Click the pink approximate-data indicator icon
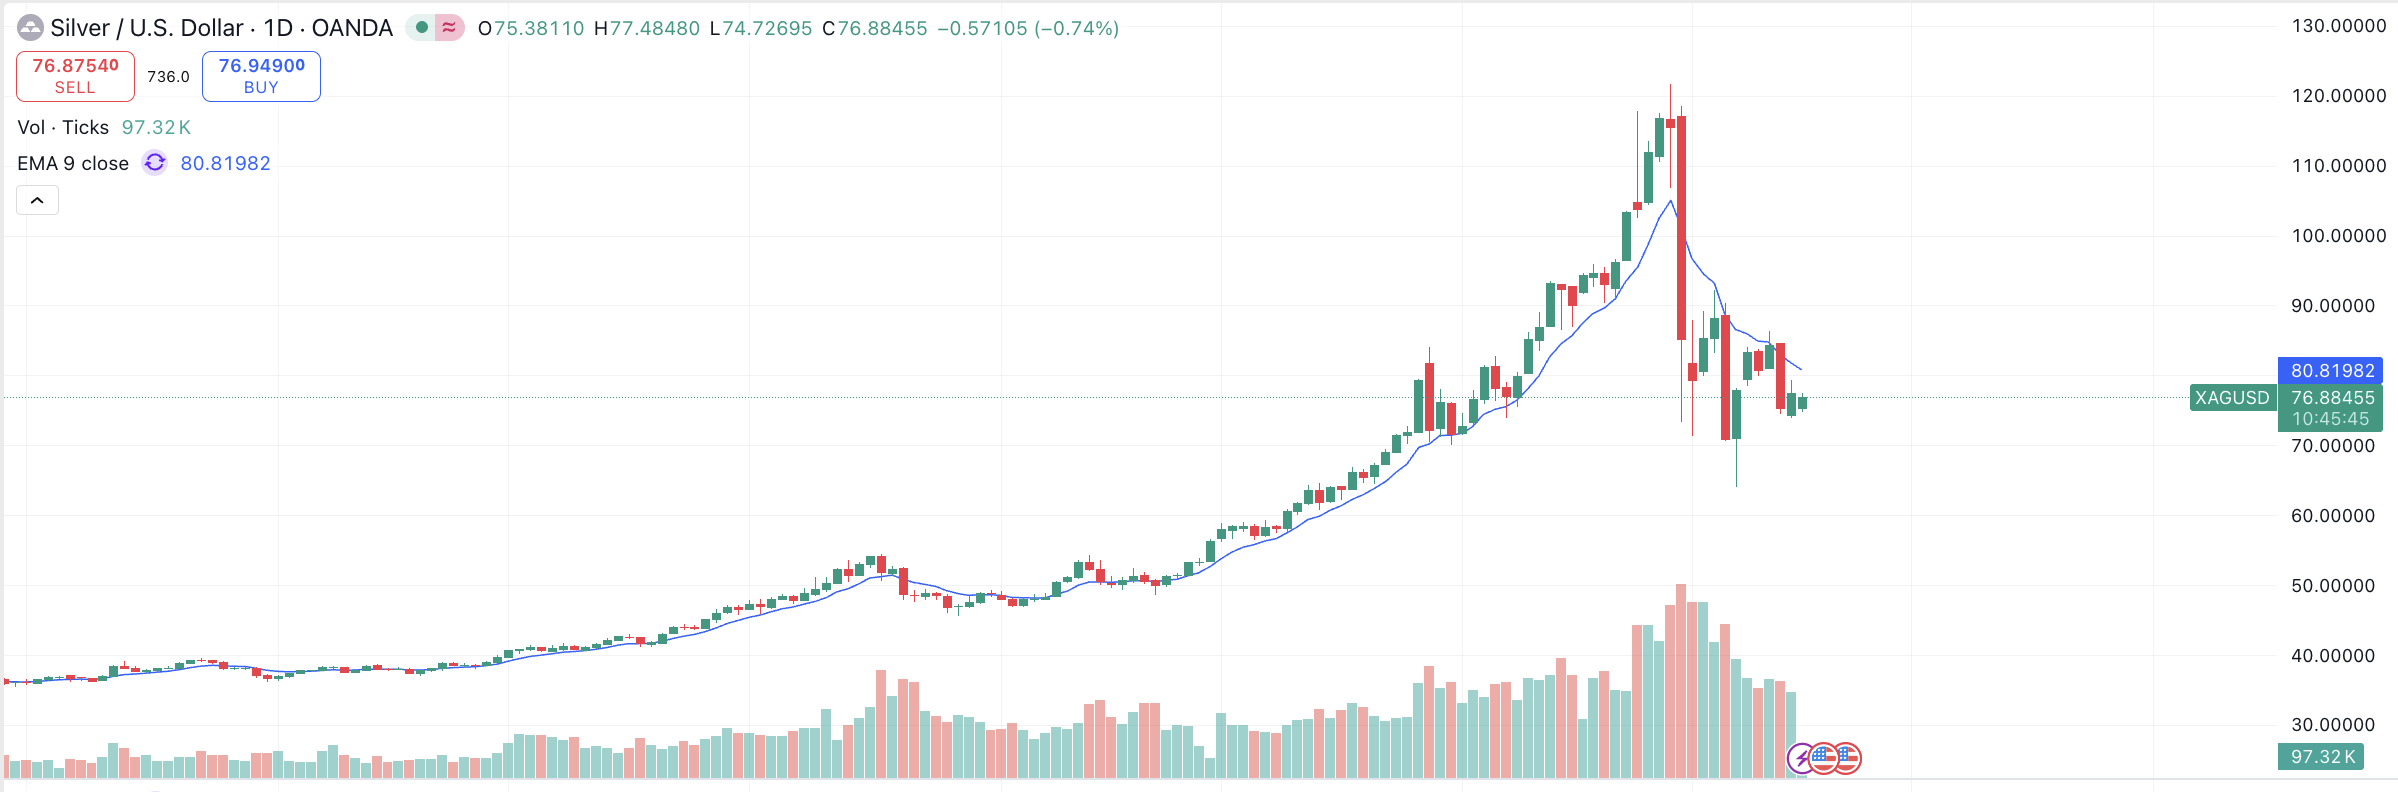The width and height of the screenshot is (2398, 792). click(449, 28)
